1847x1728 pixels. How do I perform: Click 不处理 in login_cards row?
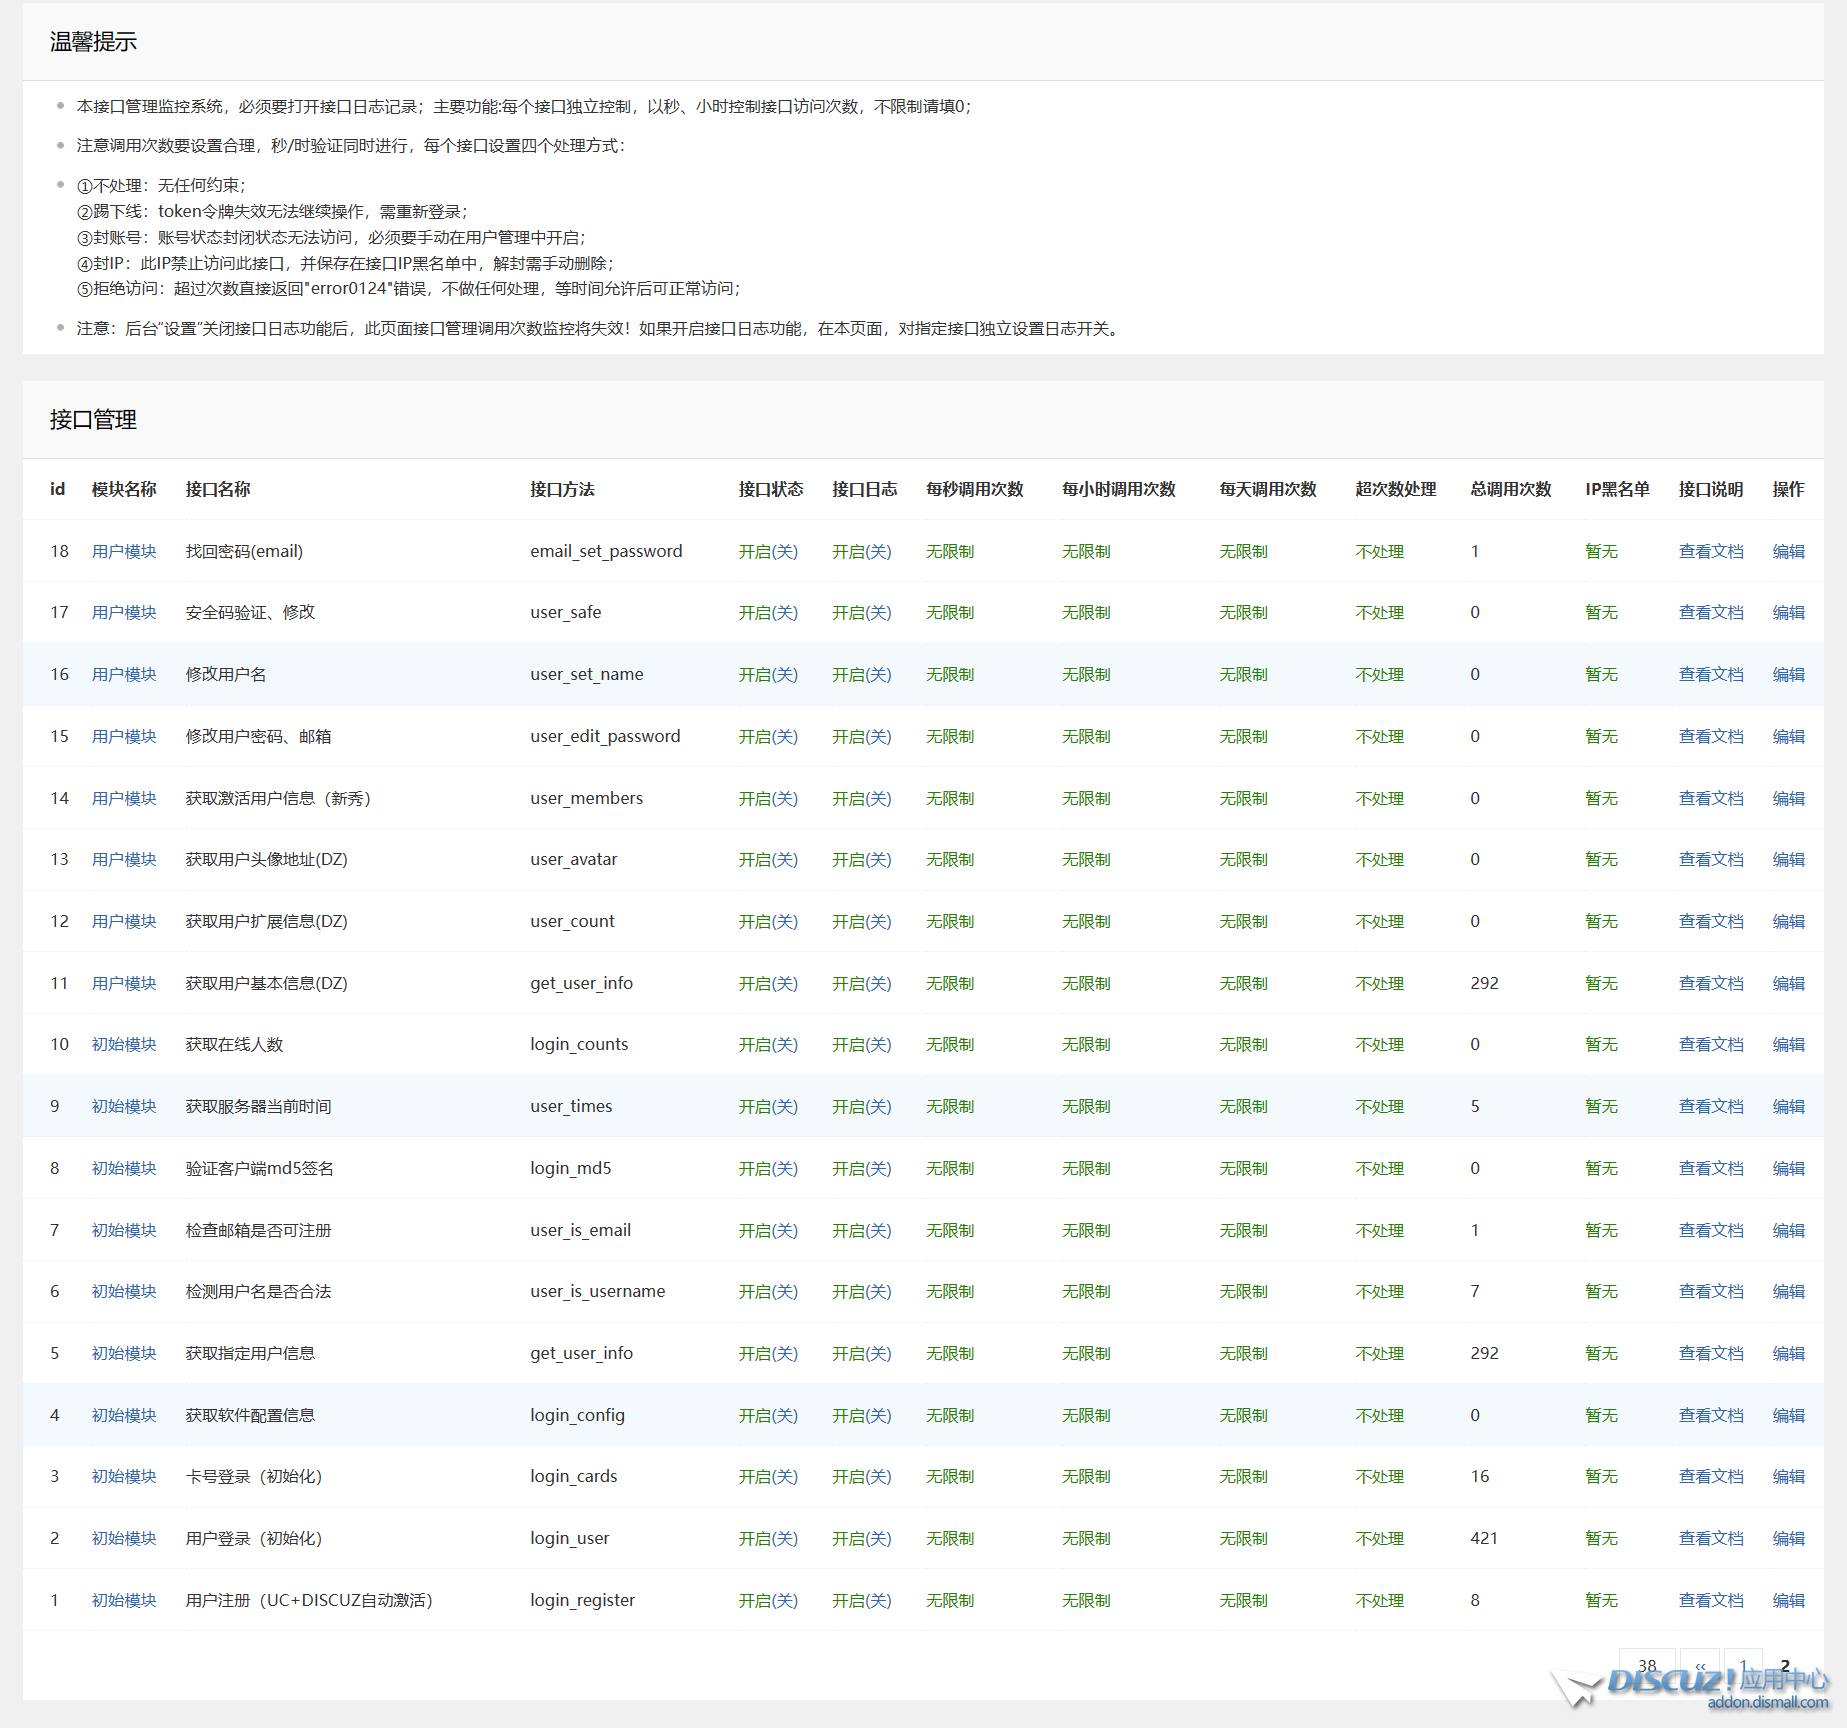tap(1379, 1476)
